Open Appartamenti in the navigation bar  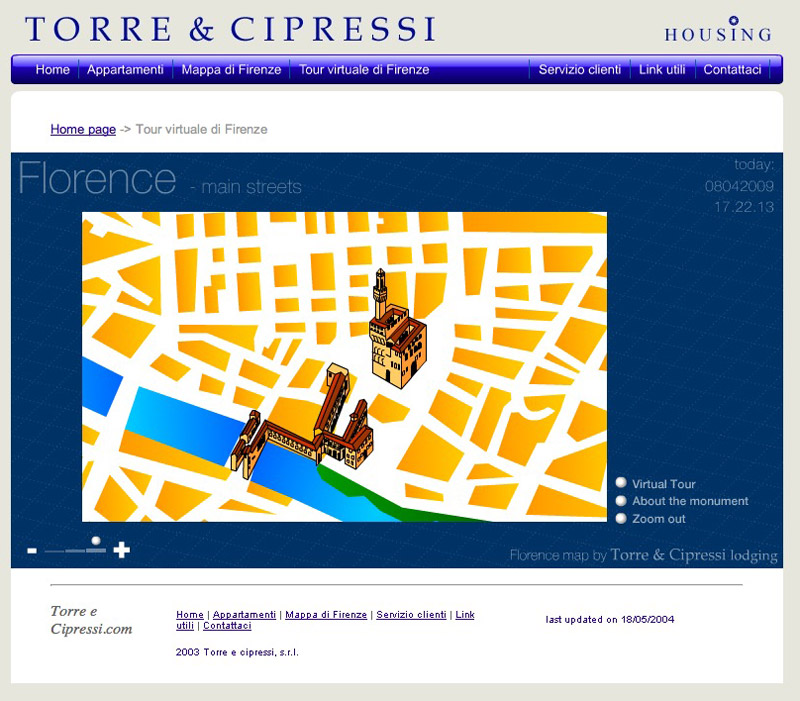(125, 69)
